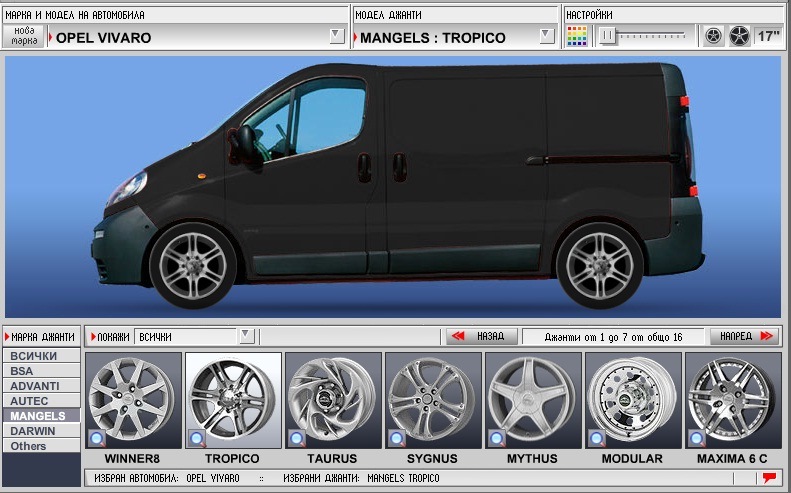This screenshot has width=791, height=493.
Task: Zoom the TAURUS wheel with magnifier icon
Action: [297, 439]
